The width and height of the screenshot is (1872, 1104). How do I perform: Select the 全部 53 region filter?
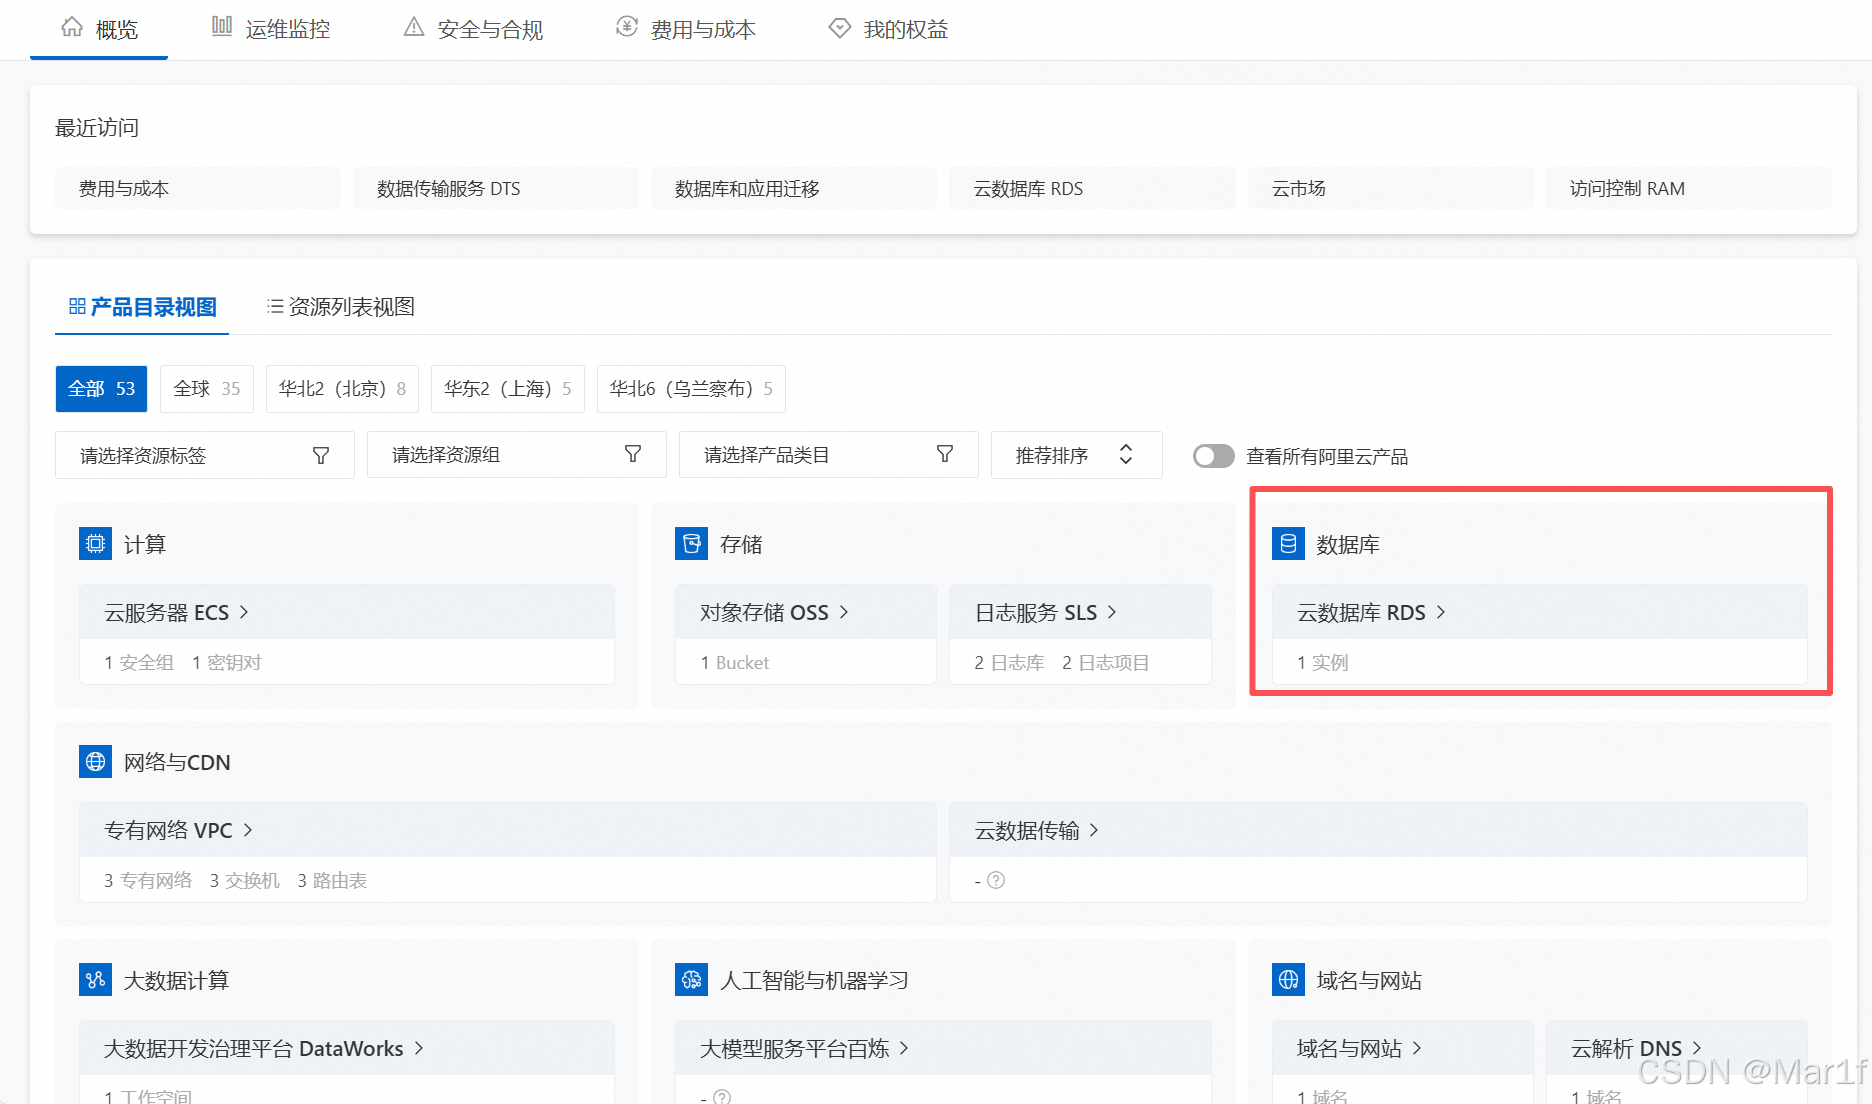coord(101,389)
